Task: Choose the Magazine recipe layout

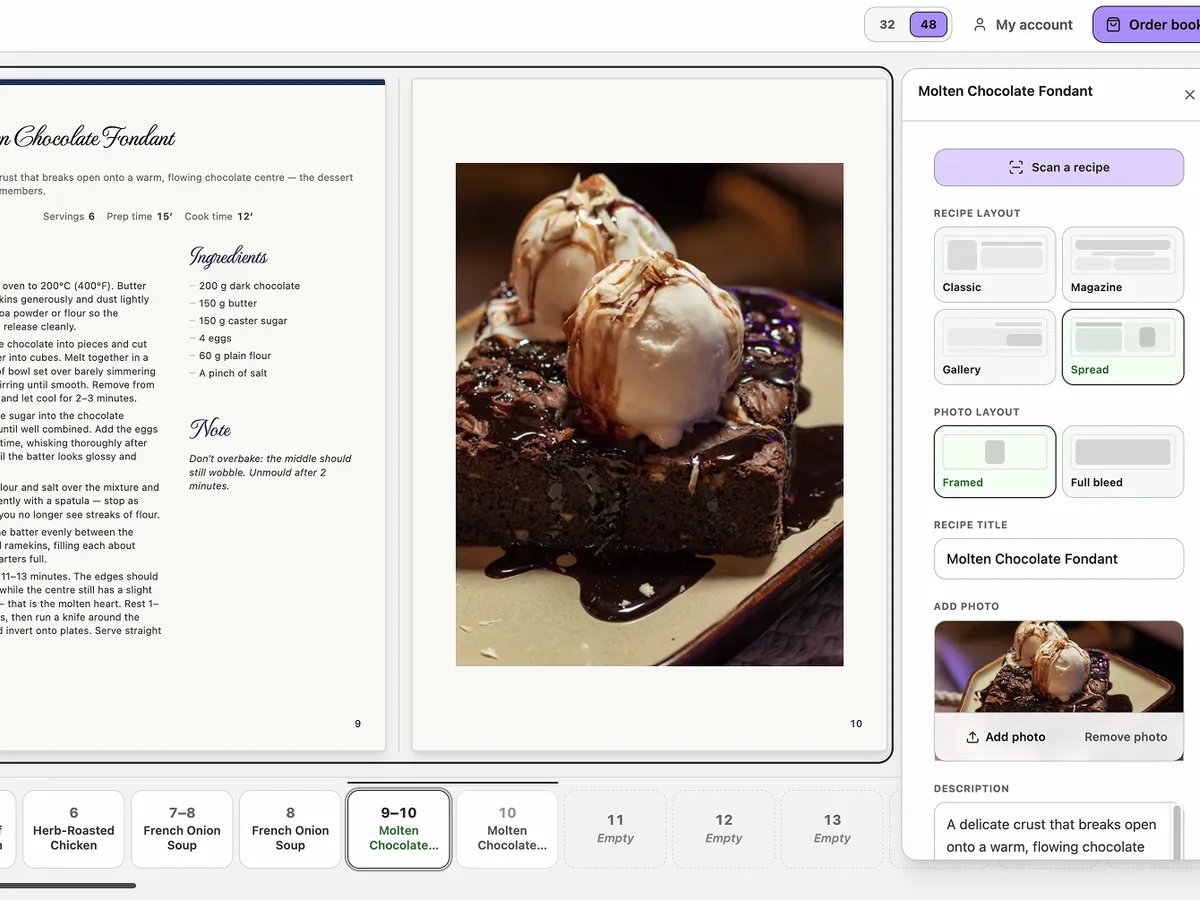Action: tap(1123, 264)
